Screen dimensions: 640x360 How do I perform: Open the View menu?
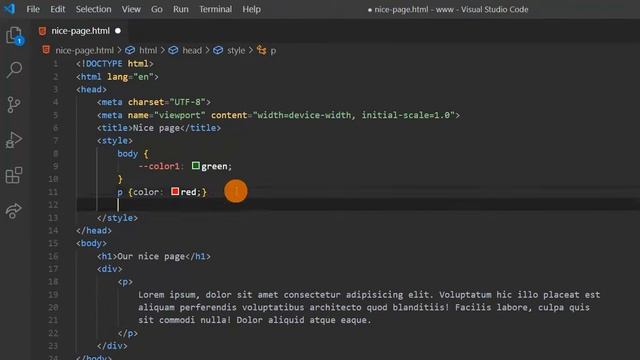coord(131,9)
